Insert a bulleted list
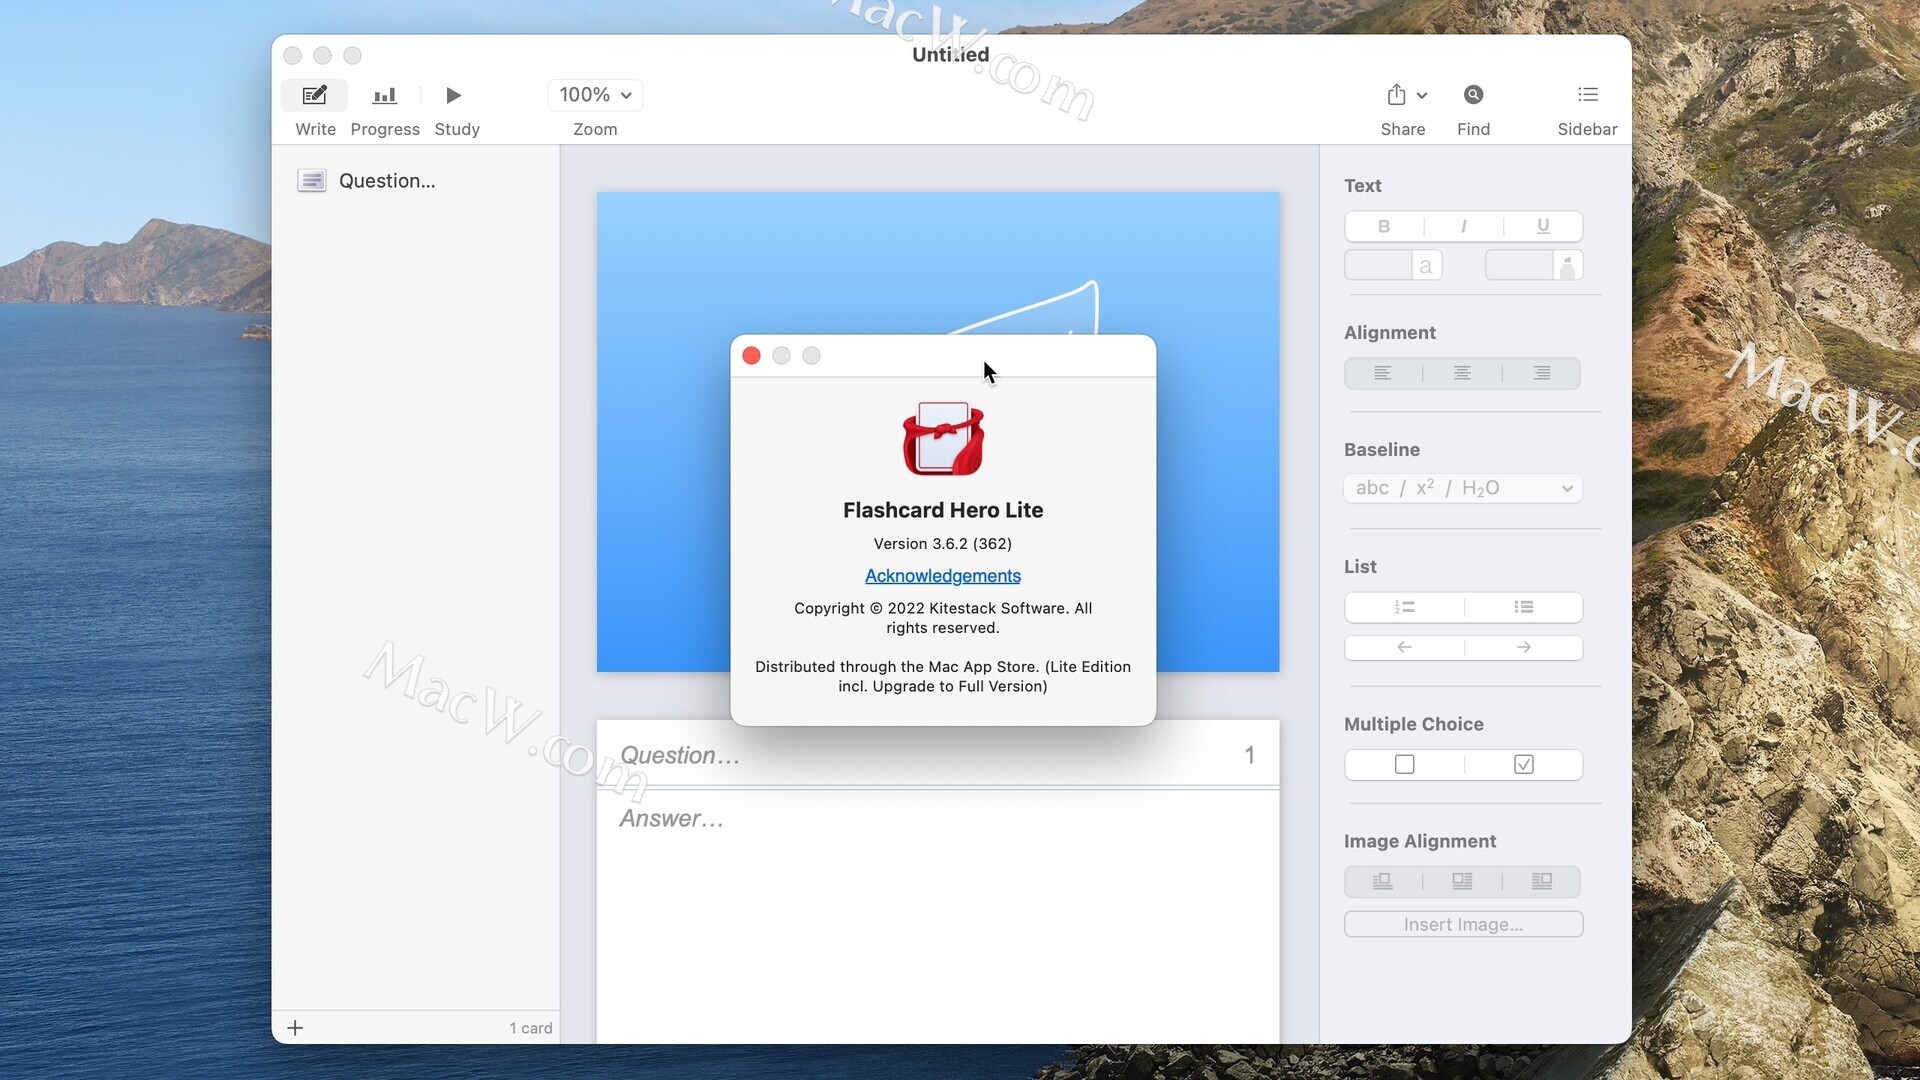This screenshot has height=1080, width=1920. pos(1523,608)
